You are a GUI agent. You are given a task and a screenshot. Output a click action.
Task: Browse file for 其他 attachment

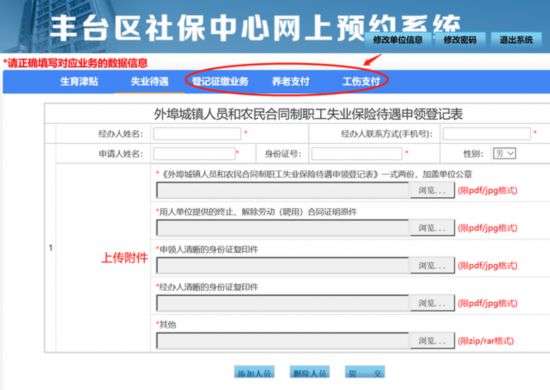432,341
